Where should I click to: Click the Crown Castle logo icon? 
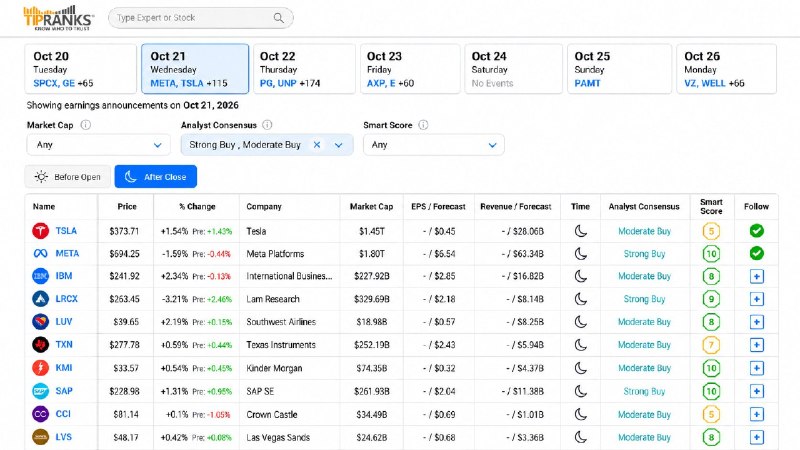click(x=40, y=414)
